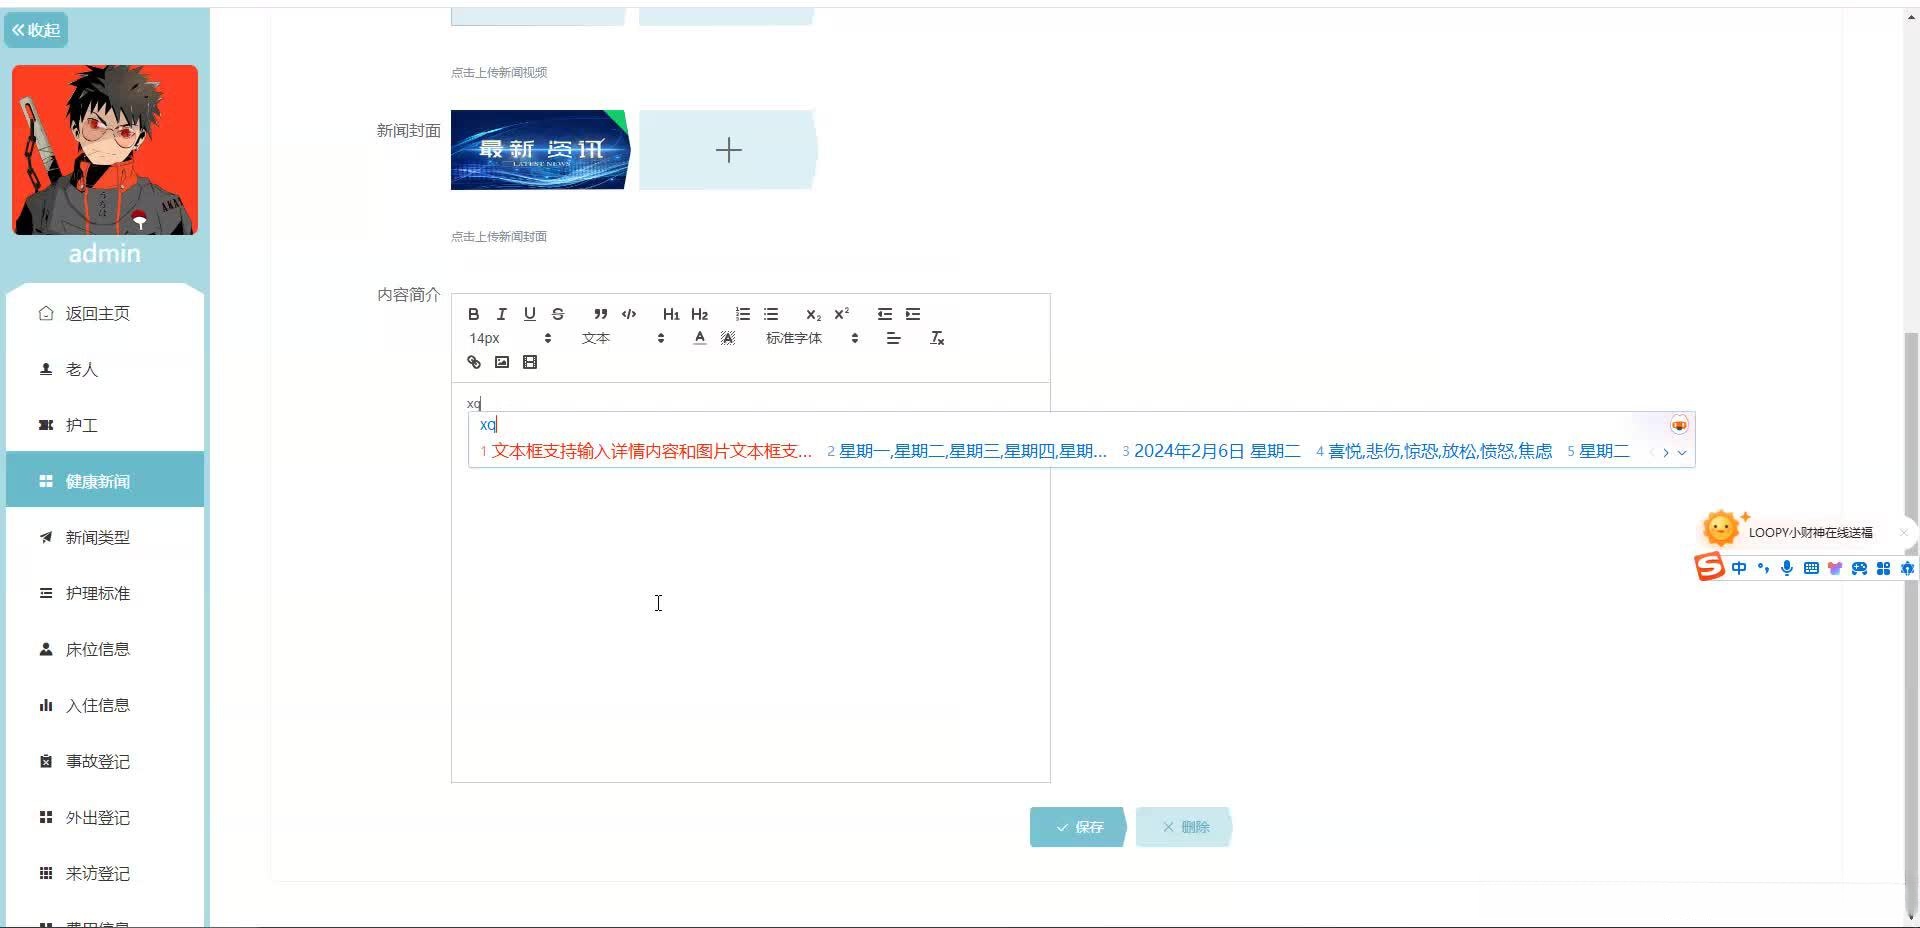Expand the pinyin candidate list with down arrow
This screenshot has height=928, width=1920.
click(x=1682, y=452)
